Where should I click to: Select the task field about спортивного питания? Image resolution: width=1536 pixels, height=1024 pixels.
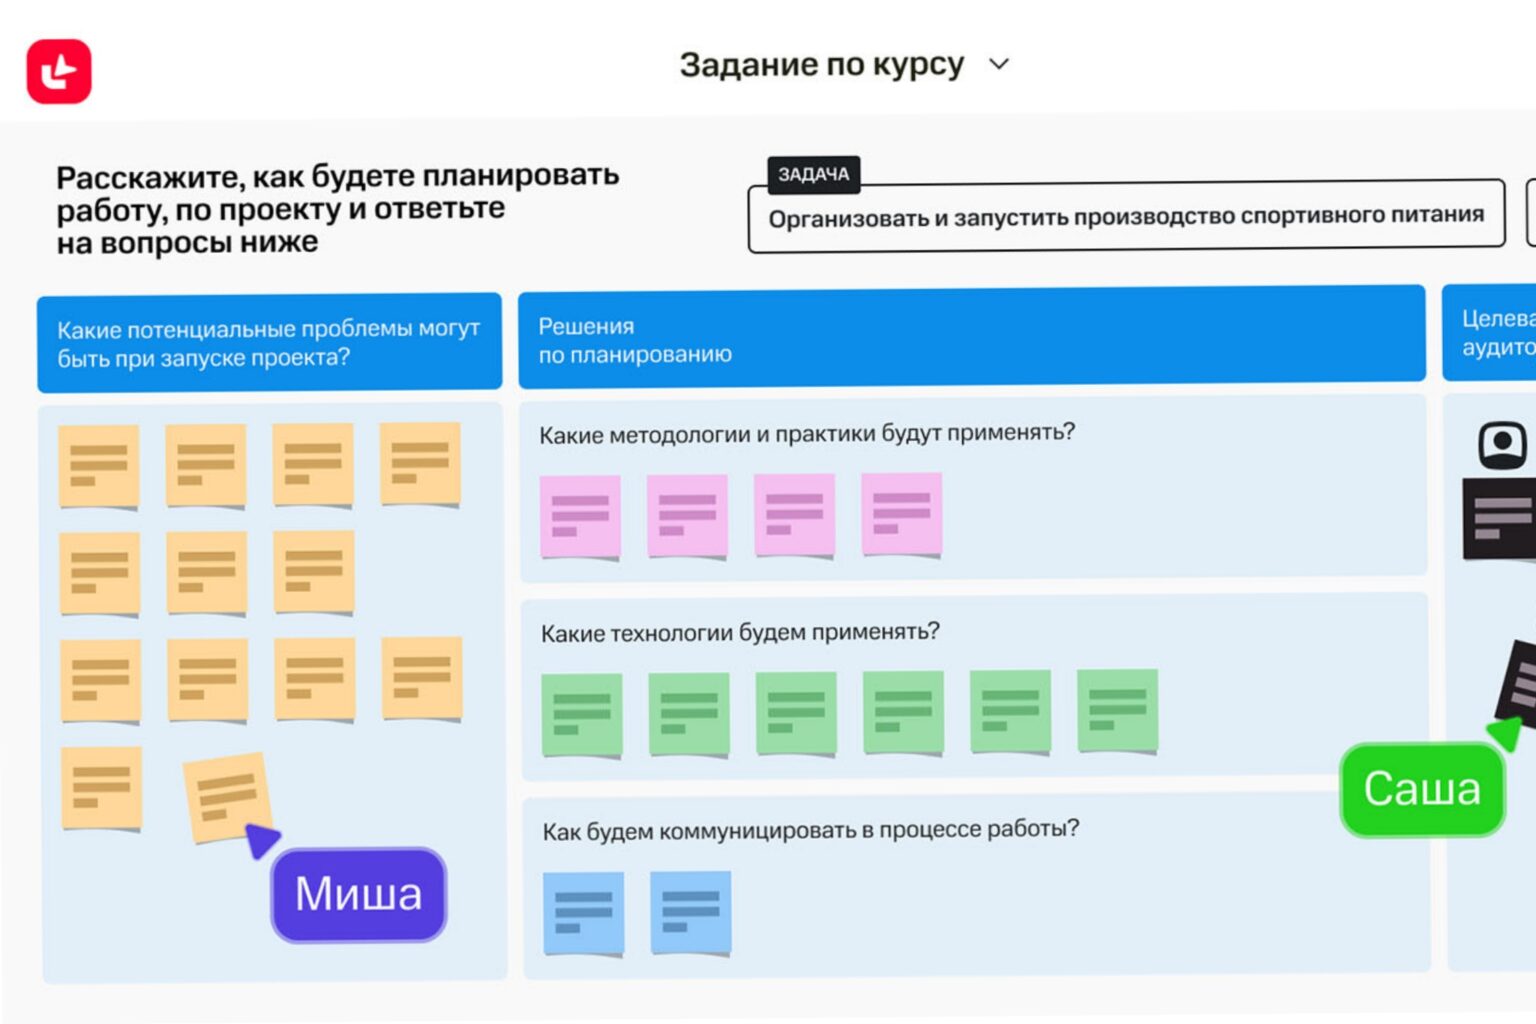tap(1125, 217)
